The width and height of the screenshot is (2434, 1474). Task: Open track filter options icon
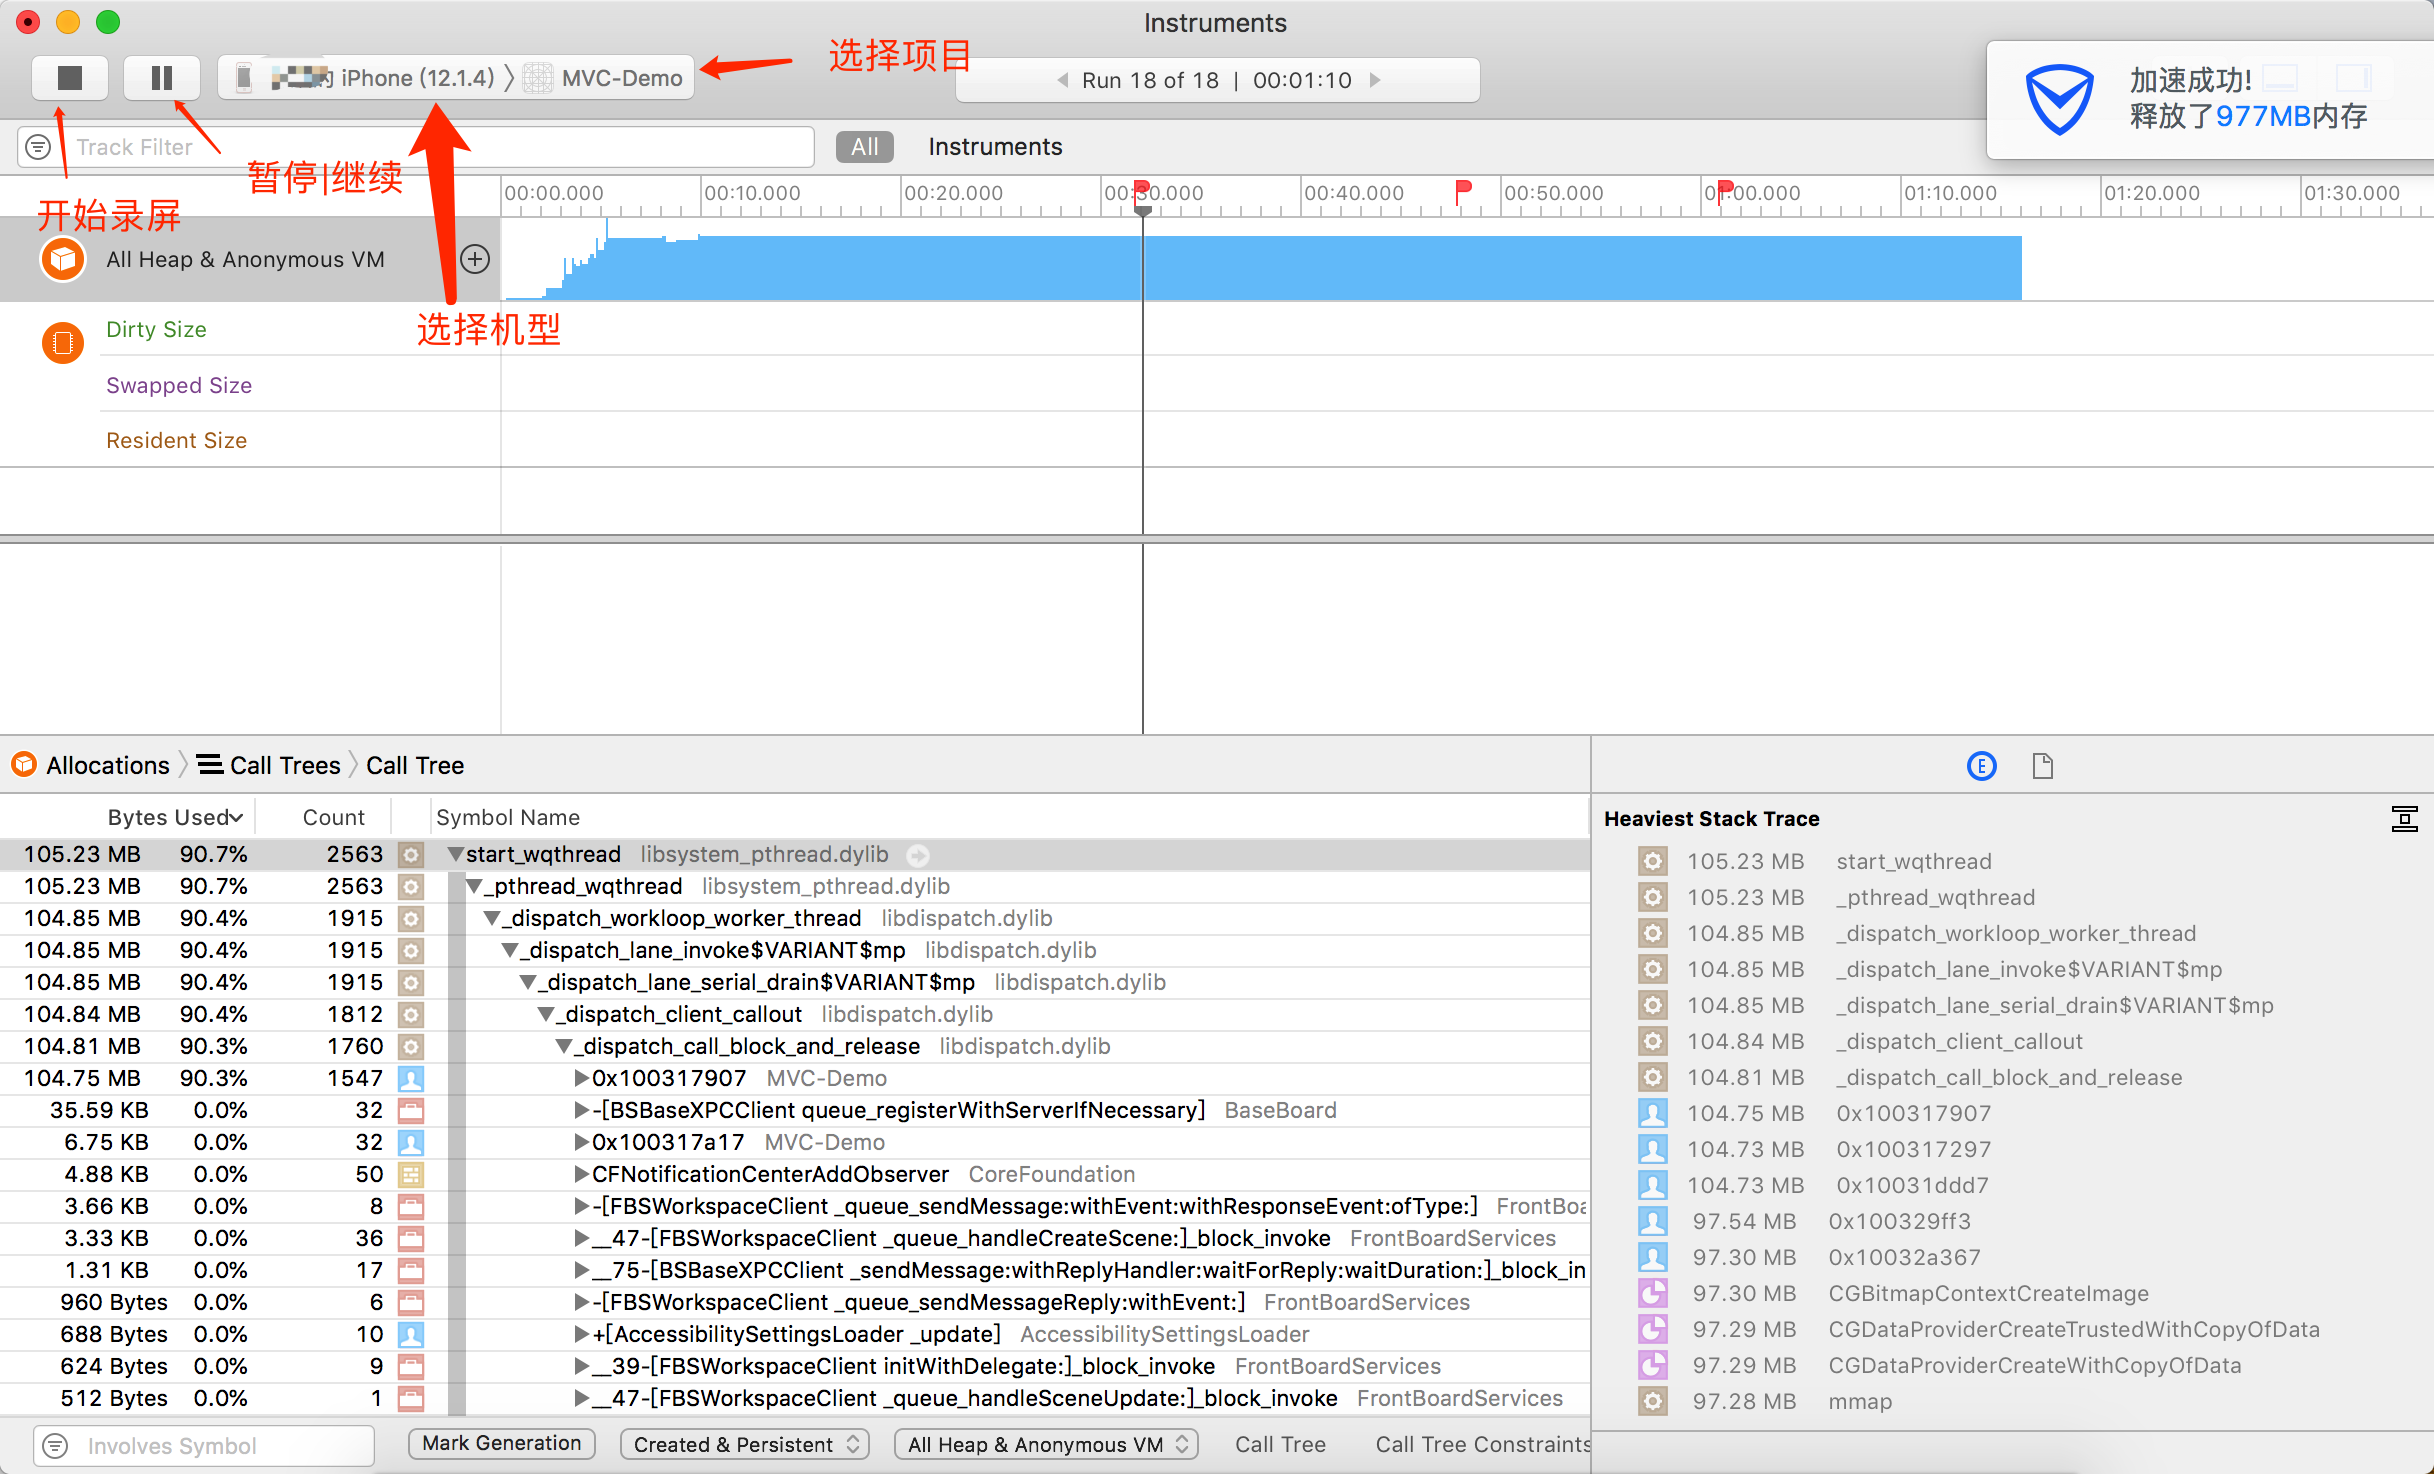point(38,147)
